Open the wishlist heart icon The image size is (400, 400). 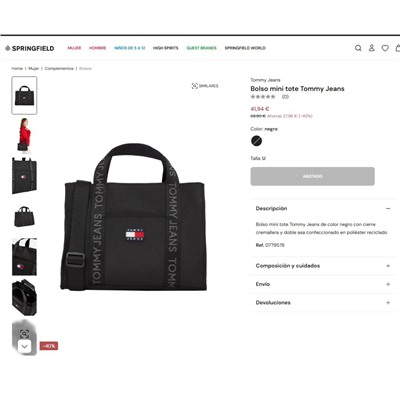point(385,48)
